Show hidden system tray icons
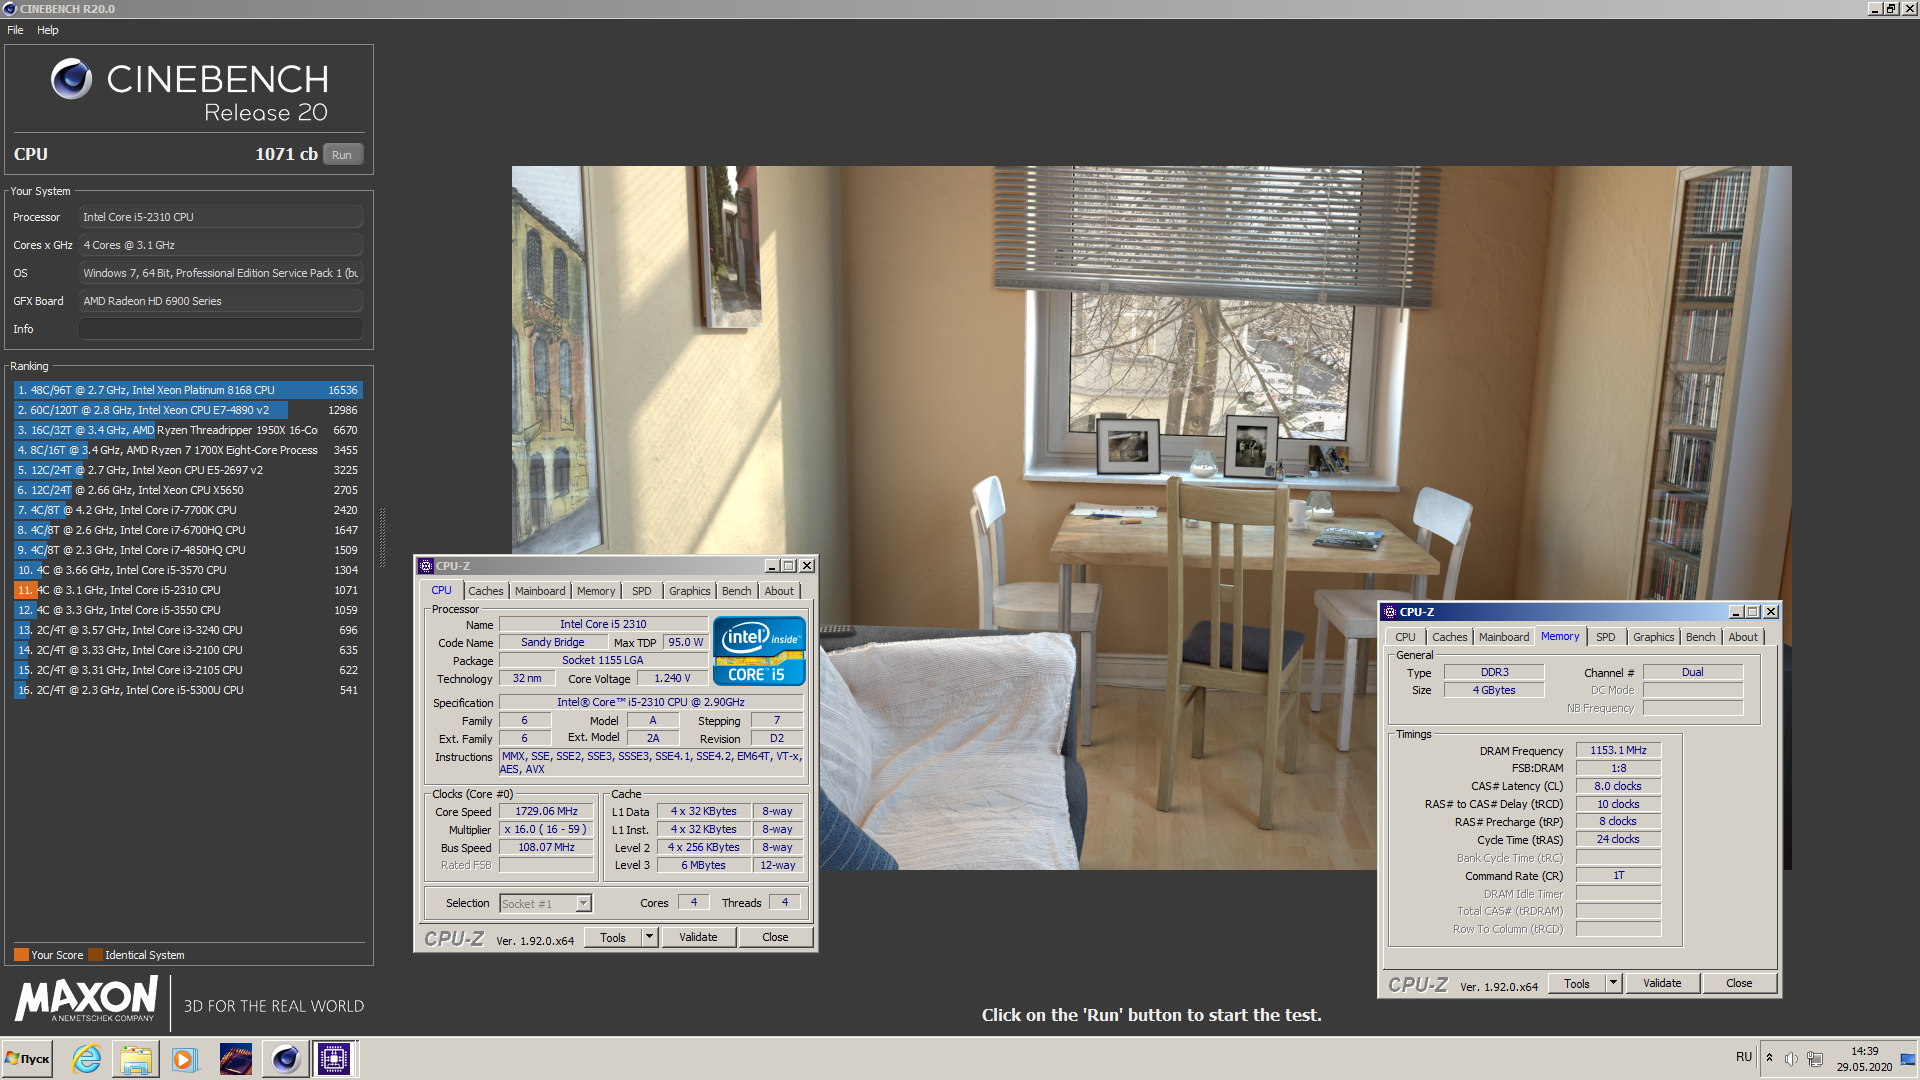Screen dimensions: 1920x1080 1769,1058
